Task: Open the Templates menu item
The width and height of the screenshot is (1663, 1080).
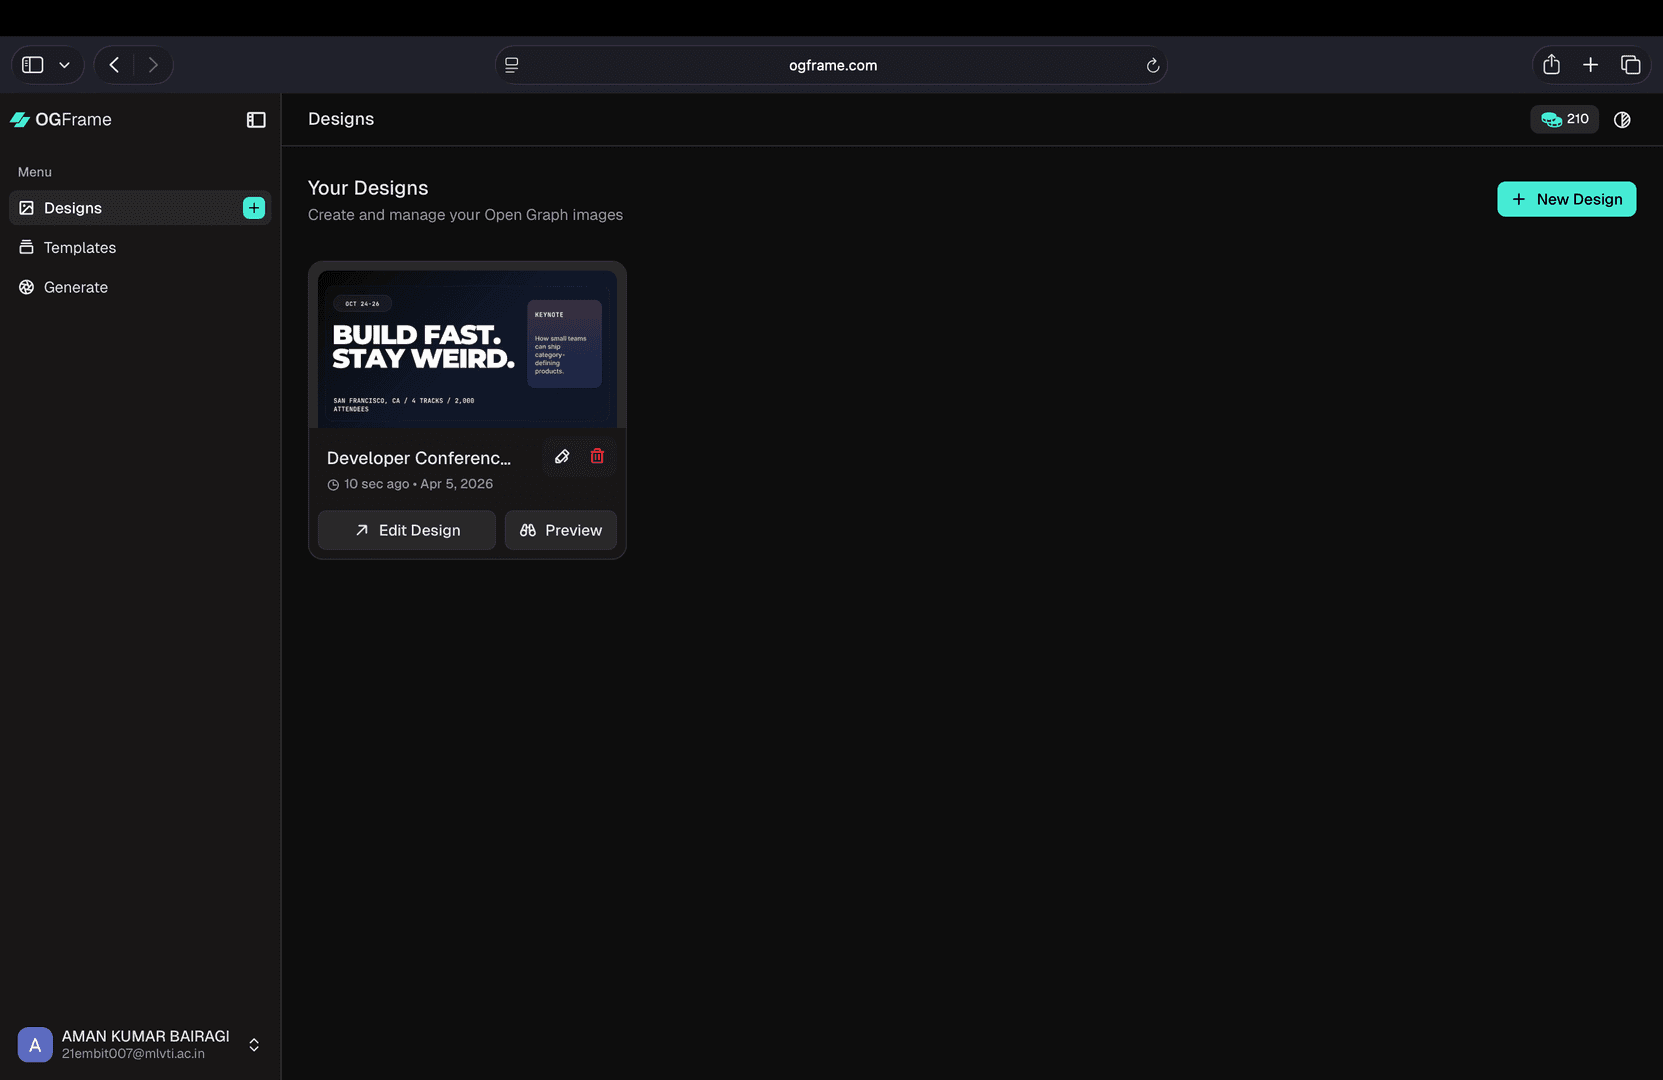Action: point(140,248)
